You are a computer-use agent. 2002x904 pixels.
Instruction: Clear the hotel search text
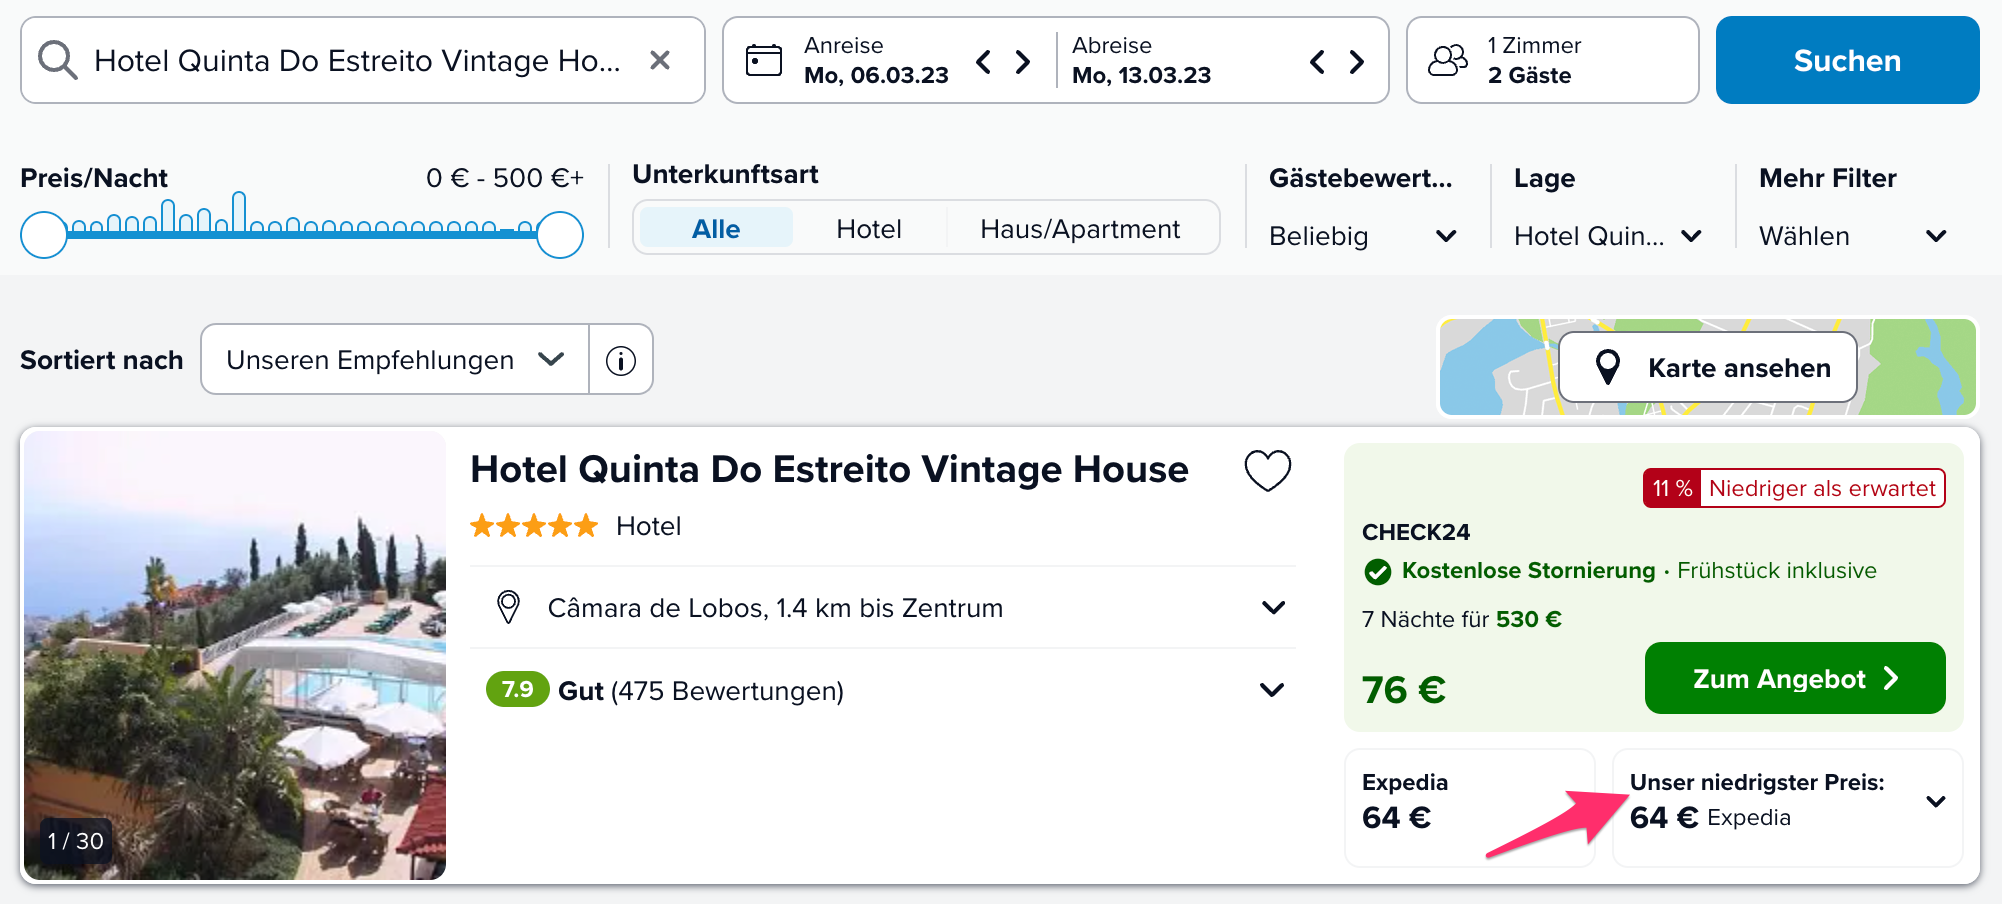coord(660,60)
